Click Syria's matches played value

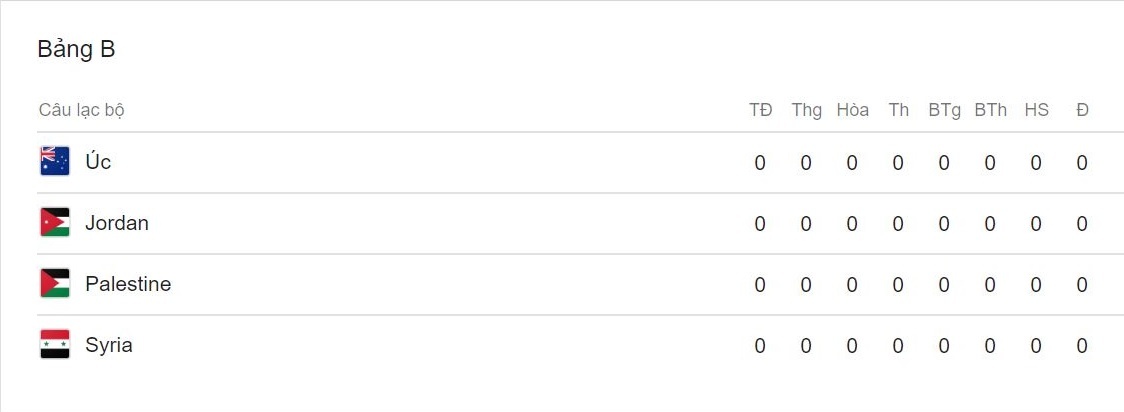click(x=760, y=346)
